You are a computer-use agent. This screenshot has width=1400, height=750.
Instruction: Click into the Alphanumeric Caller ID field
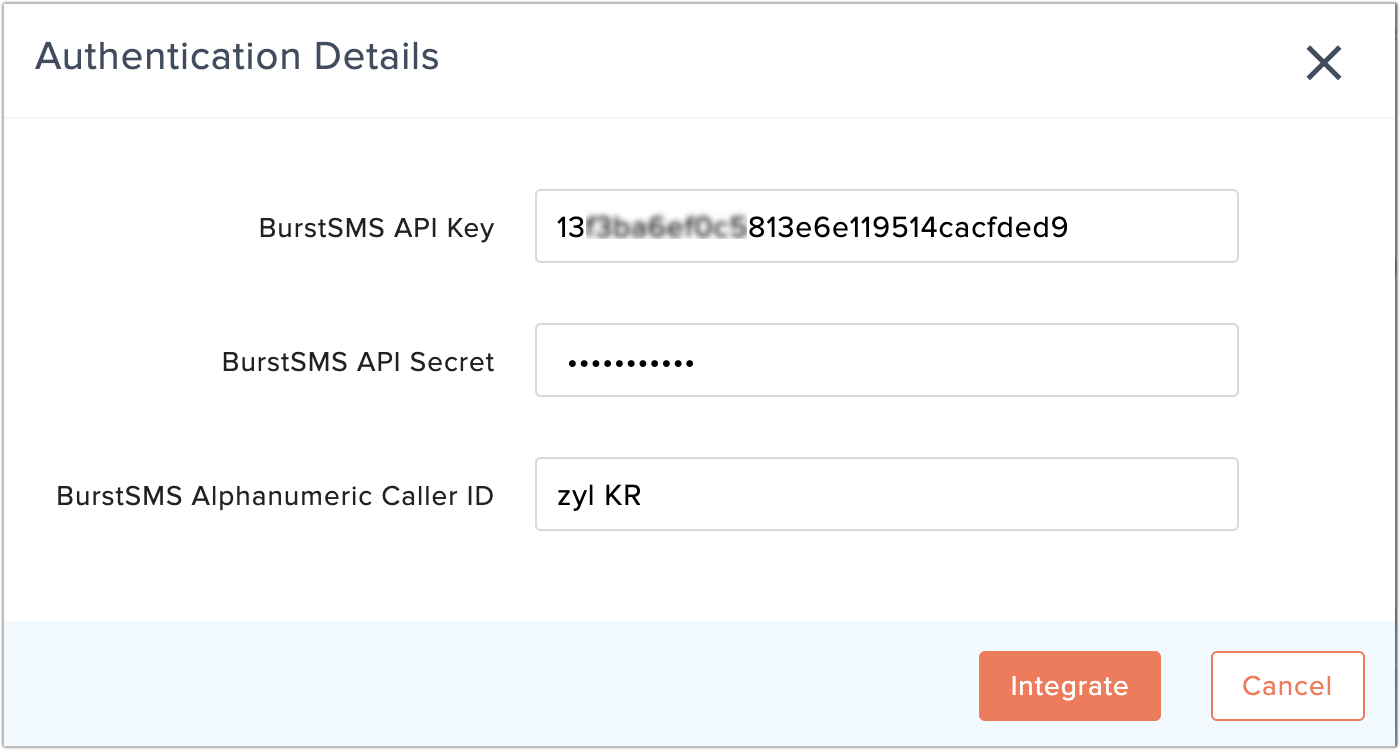pos(887,494)
